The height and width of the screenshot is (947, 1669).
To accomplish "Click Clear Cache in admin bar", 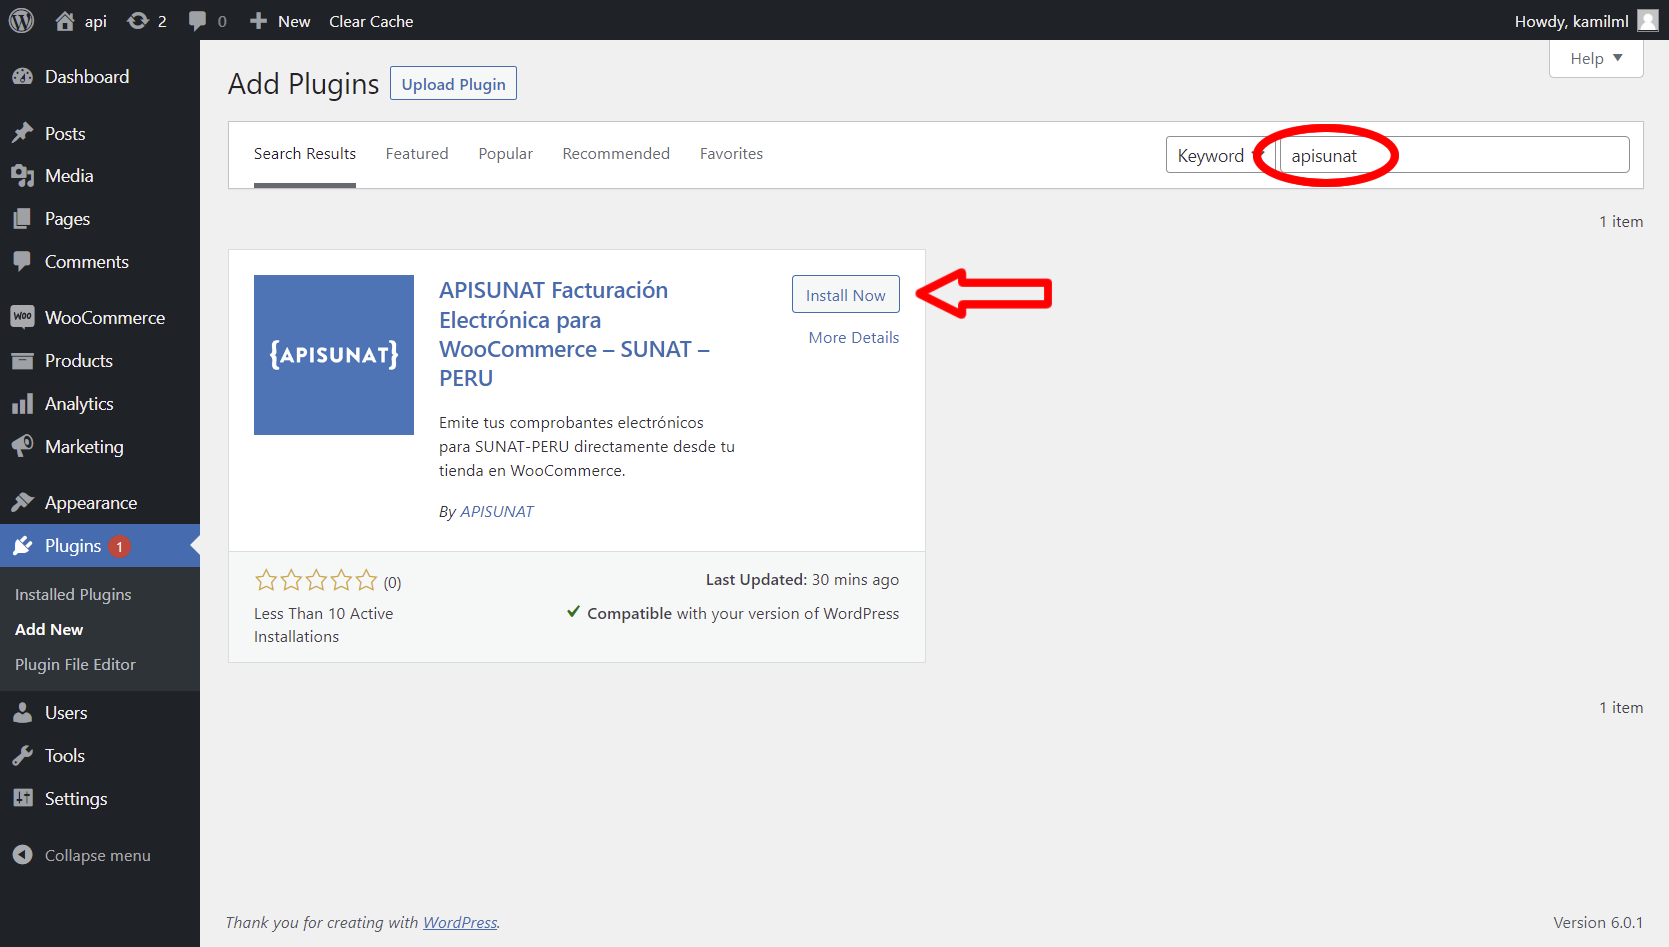I will (371, 21).
